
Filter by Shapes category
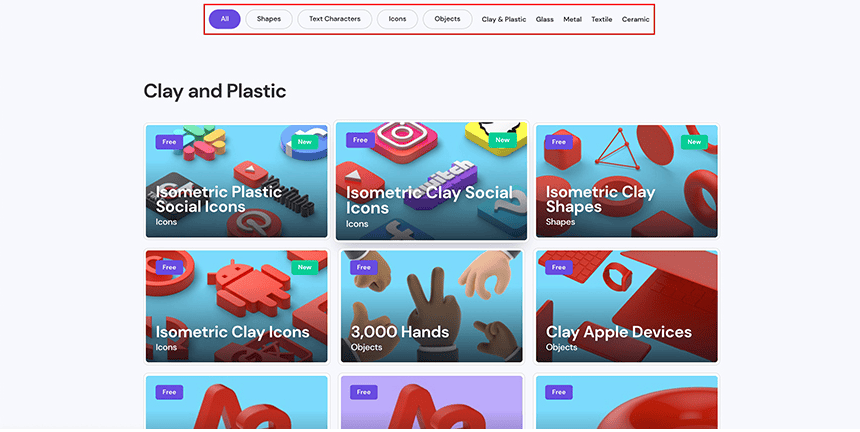pos(269,19)
